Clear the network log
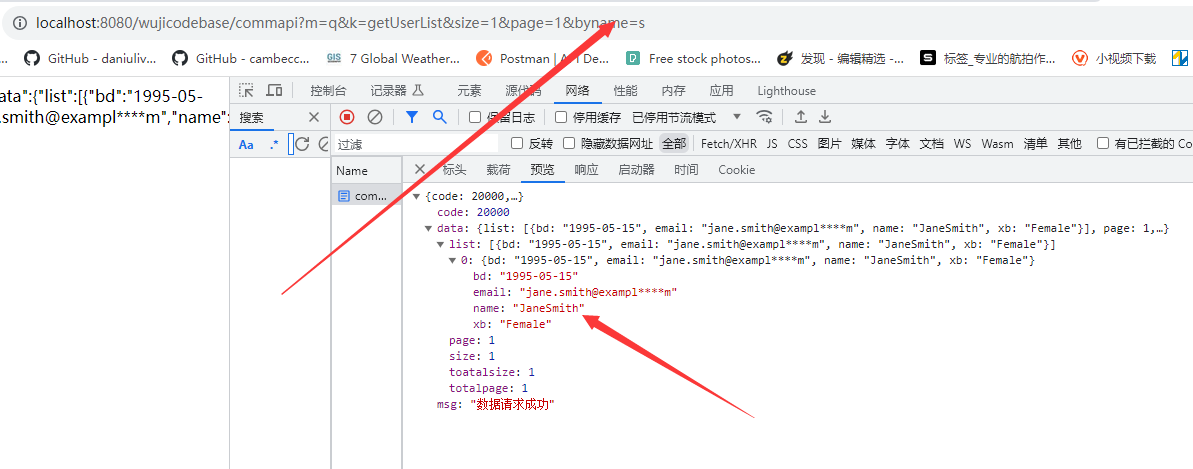 [x=375, y=117]
